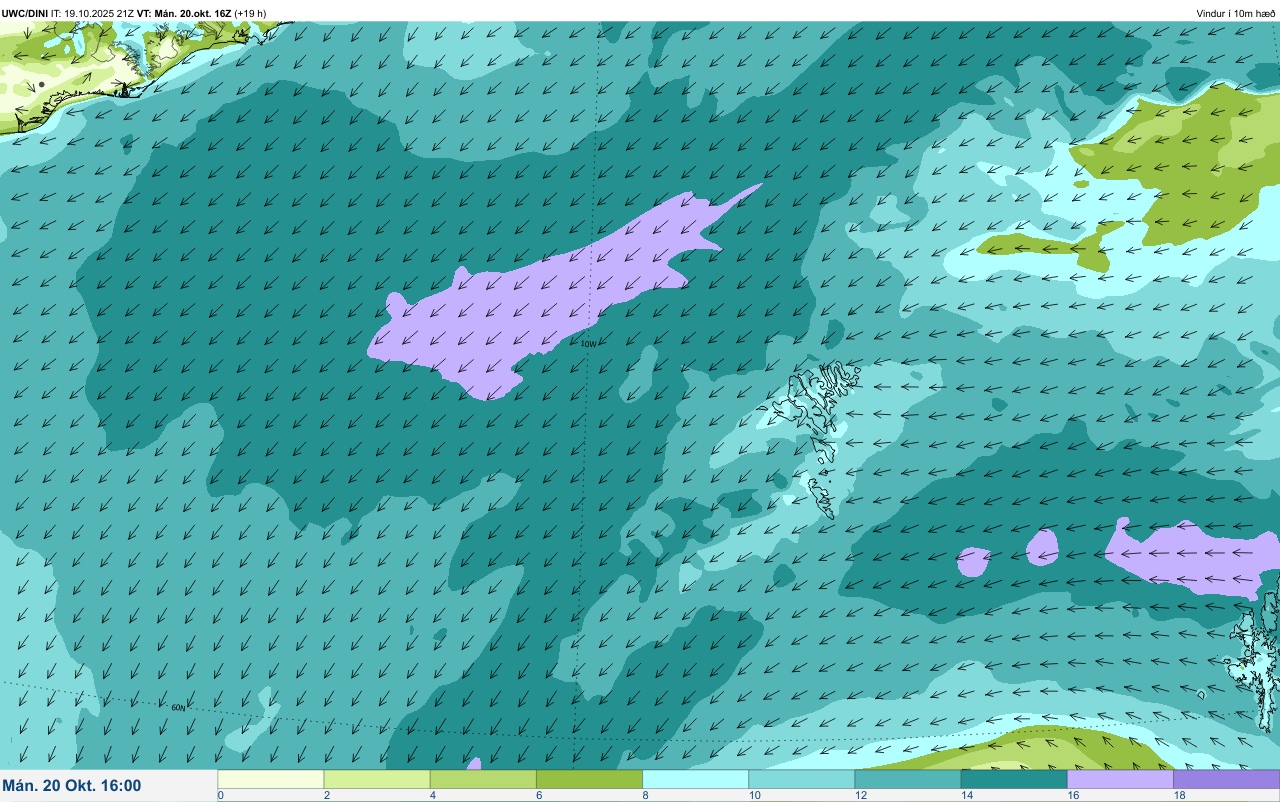This screenshot has height=802, width=1280.
Task: Click the 'VT: Mán. 20.okt. 16Z' valid time text
Action: coord(184,13)
